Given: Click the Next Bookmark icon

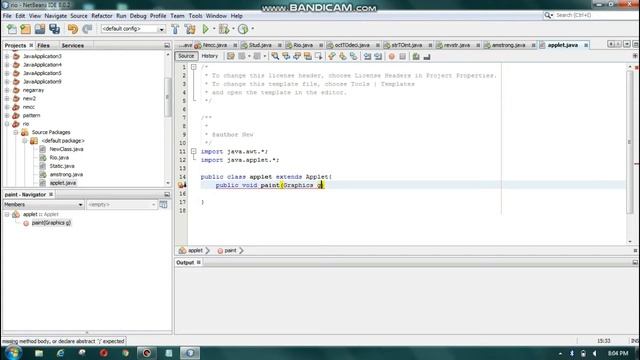Looking at the screenshot, I should (x=343, y=56).
